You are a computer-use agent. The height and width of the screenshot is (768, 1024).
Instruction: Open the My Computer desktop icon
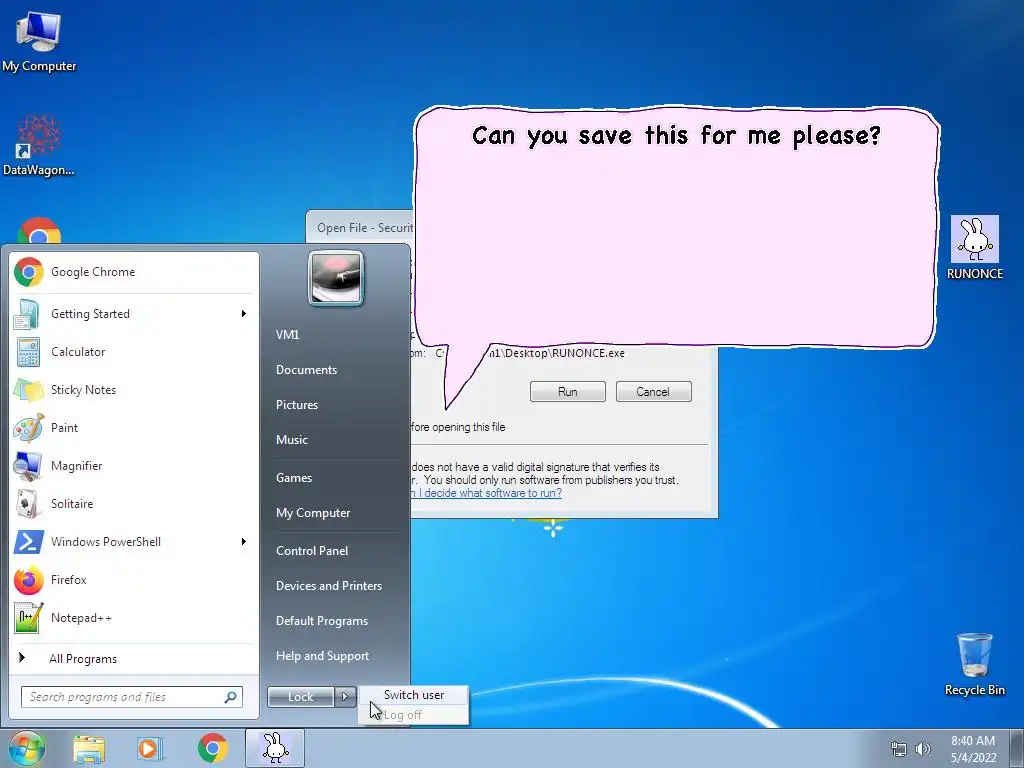[39, 42]
